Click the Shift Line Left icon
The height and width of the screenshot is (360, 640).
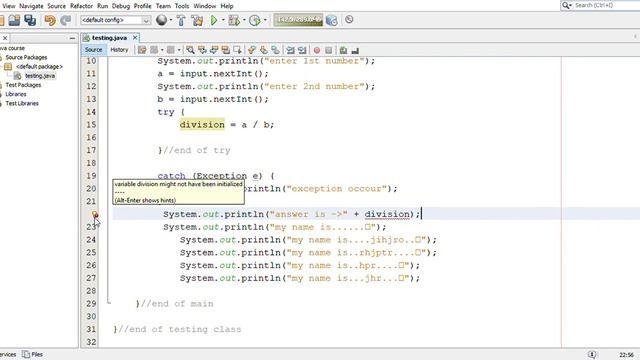point(290,50)
